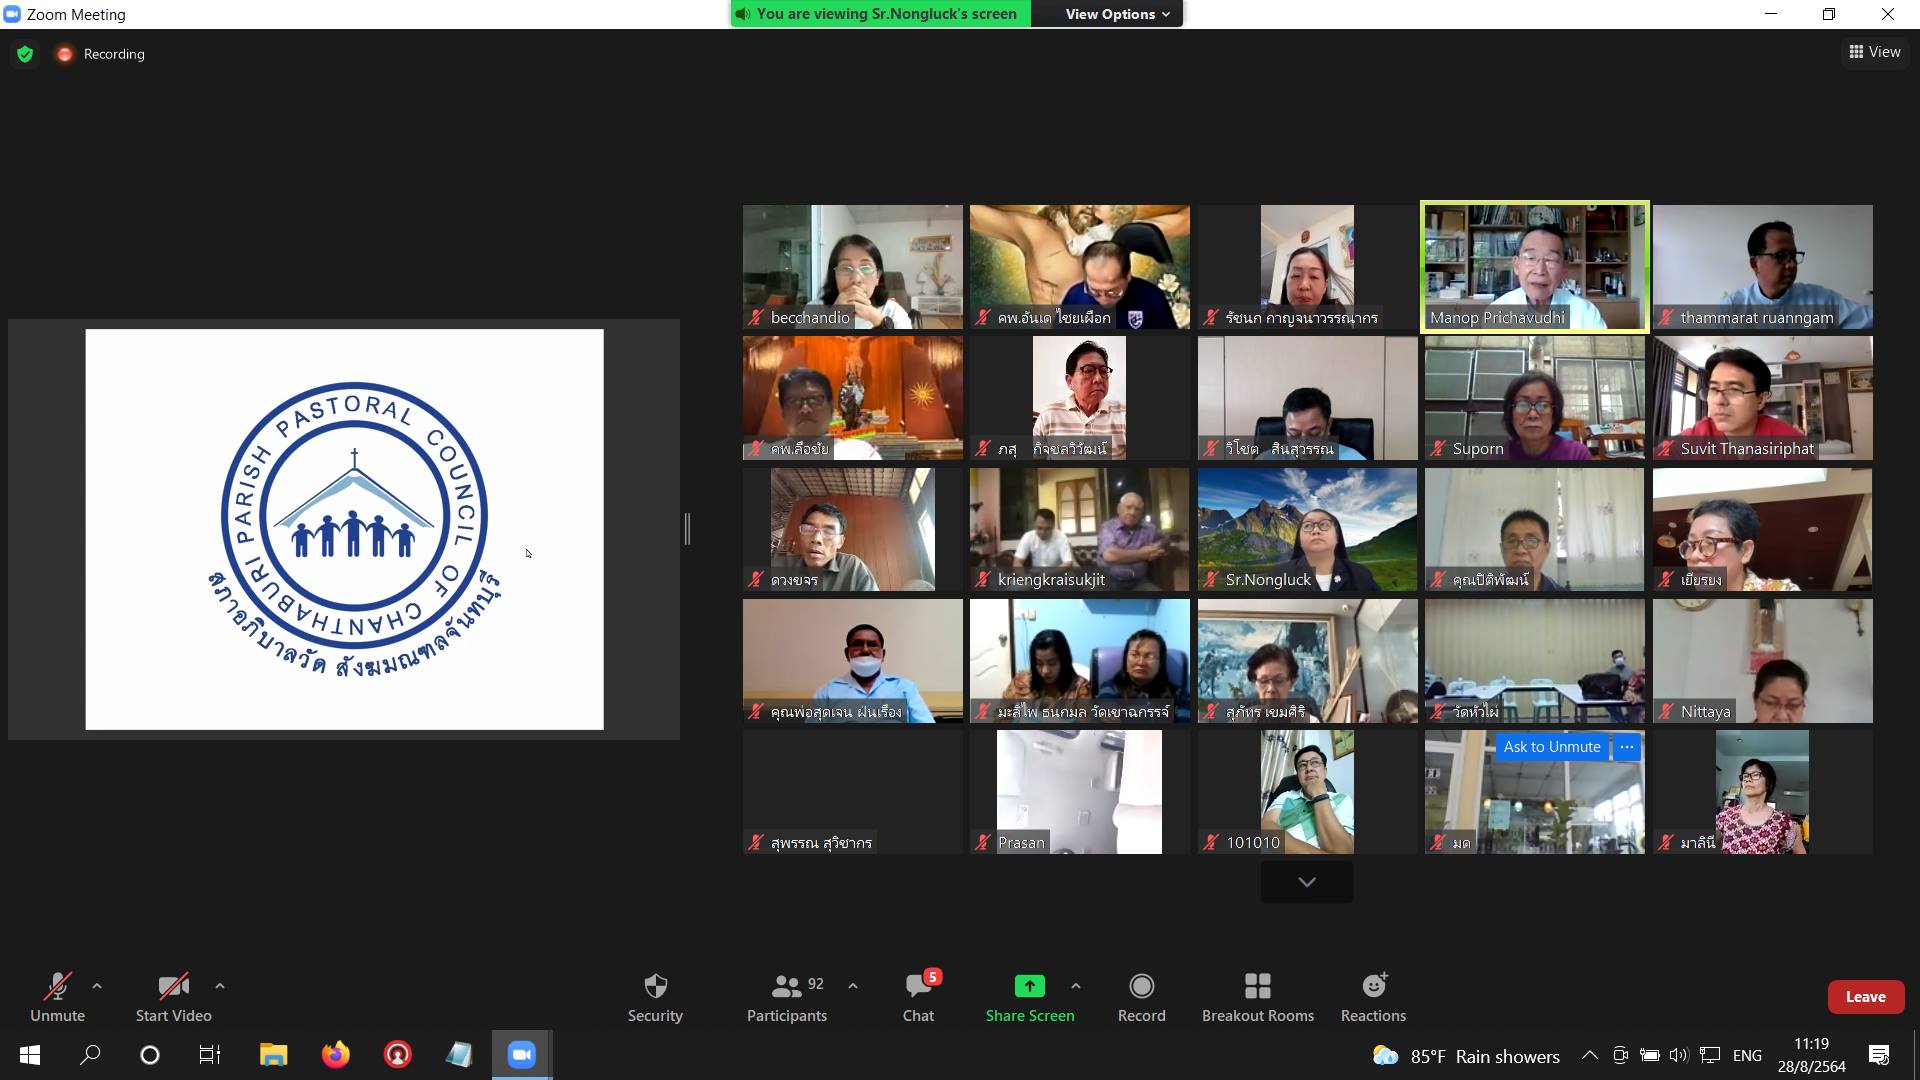
Task: Open Windows Start menu
Action: tap(29, 1055)
